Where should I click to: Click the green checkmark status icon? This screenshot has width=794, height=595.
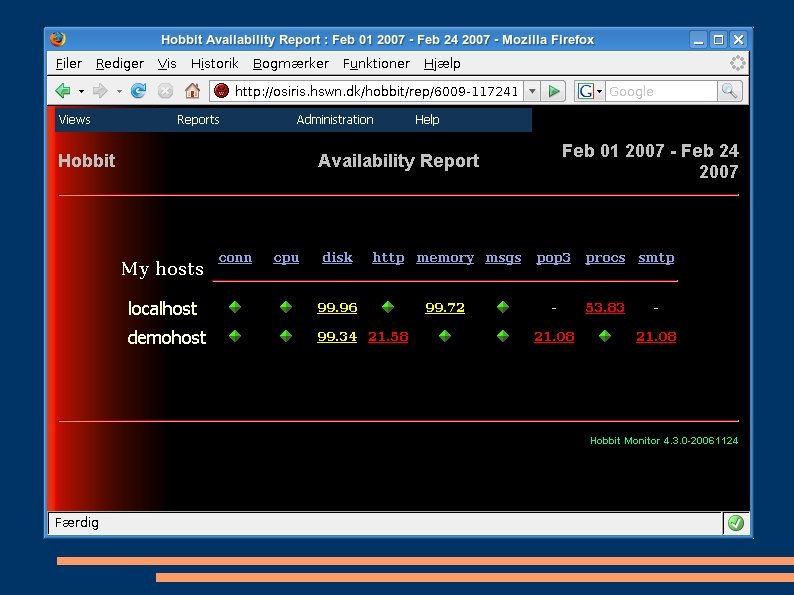pyautogui.click(x=736, y=523)
